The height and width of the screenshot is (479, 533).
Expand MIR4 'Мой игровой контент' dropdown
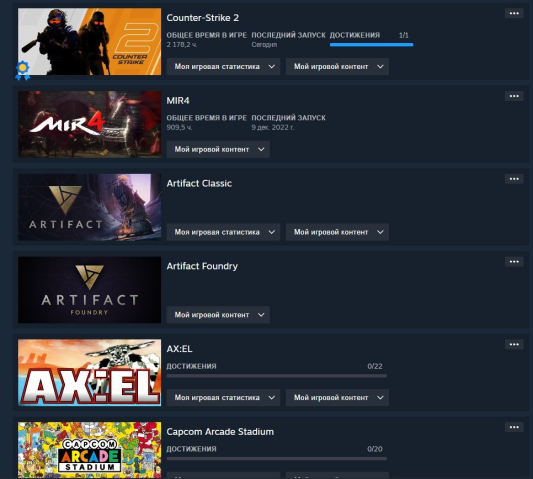[x=218, y=150]
